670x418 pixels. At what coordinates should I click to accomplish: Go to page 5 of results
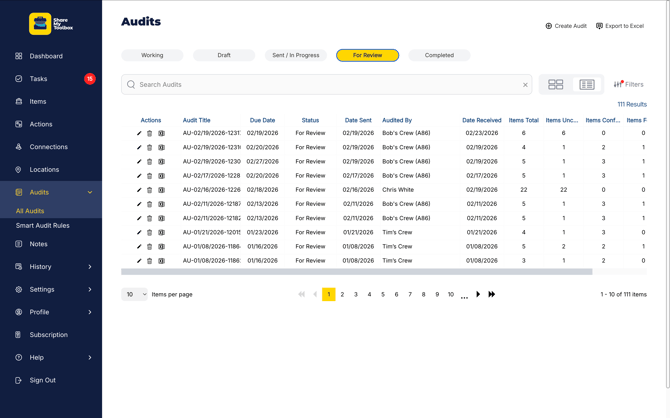(x=383, y=294)
